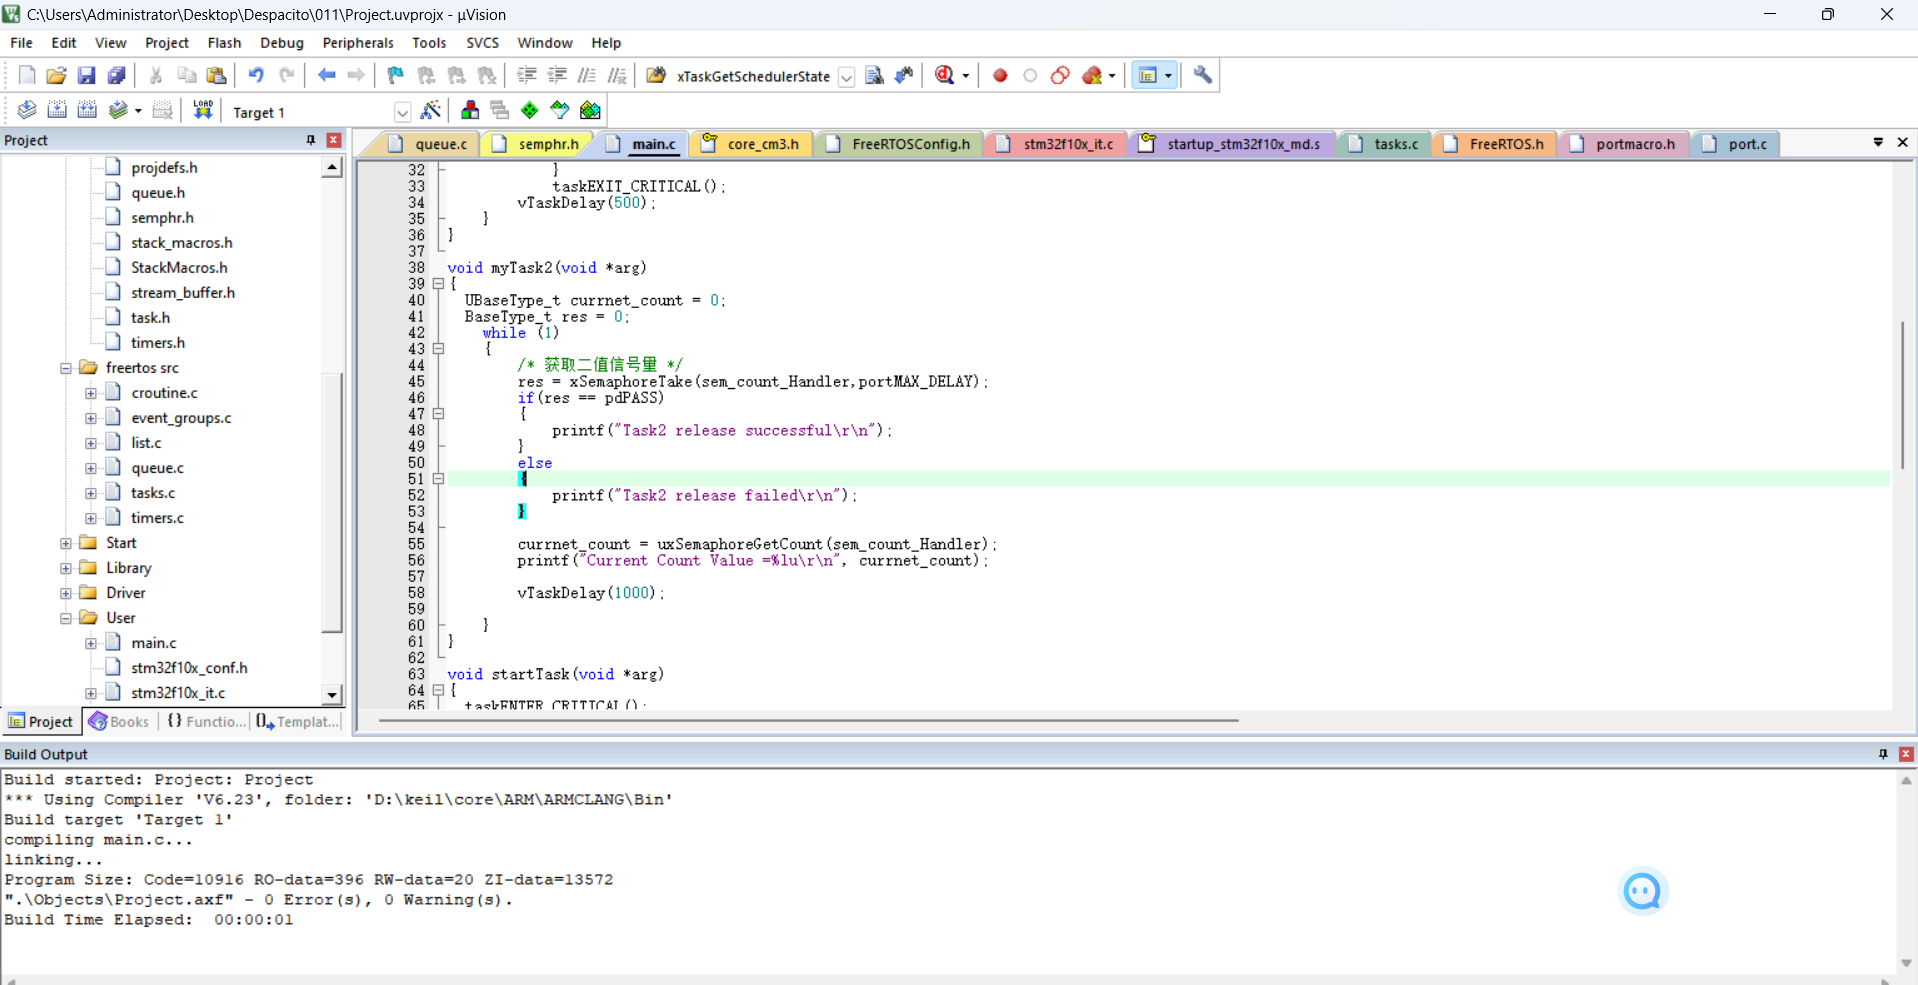The image size is (1918, 985).
Task: Click the editor horizontal scrollbar
Action: (x=807, y=720)
